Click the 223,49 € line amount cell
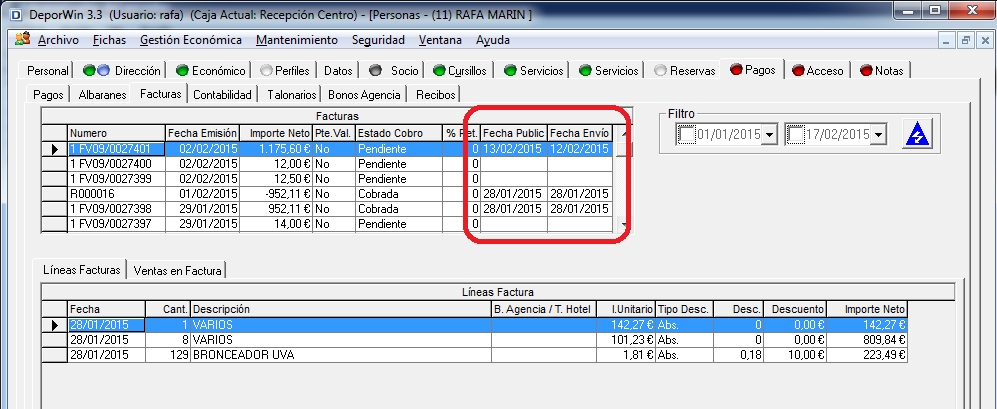 (867, 355)
